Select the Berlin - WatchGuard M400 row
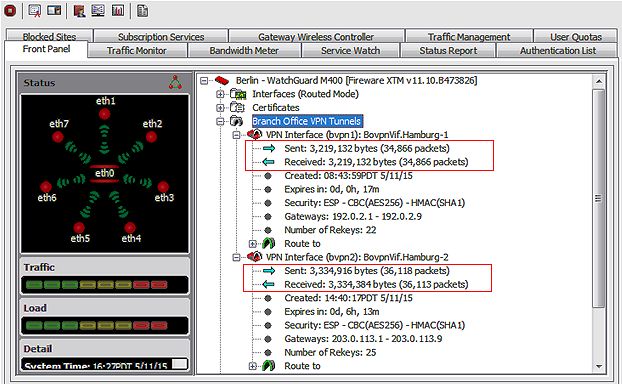This screenshot has height=384, width=622. click(356, 81)
